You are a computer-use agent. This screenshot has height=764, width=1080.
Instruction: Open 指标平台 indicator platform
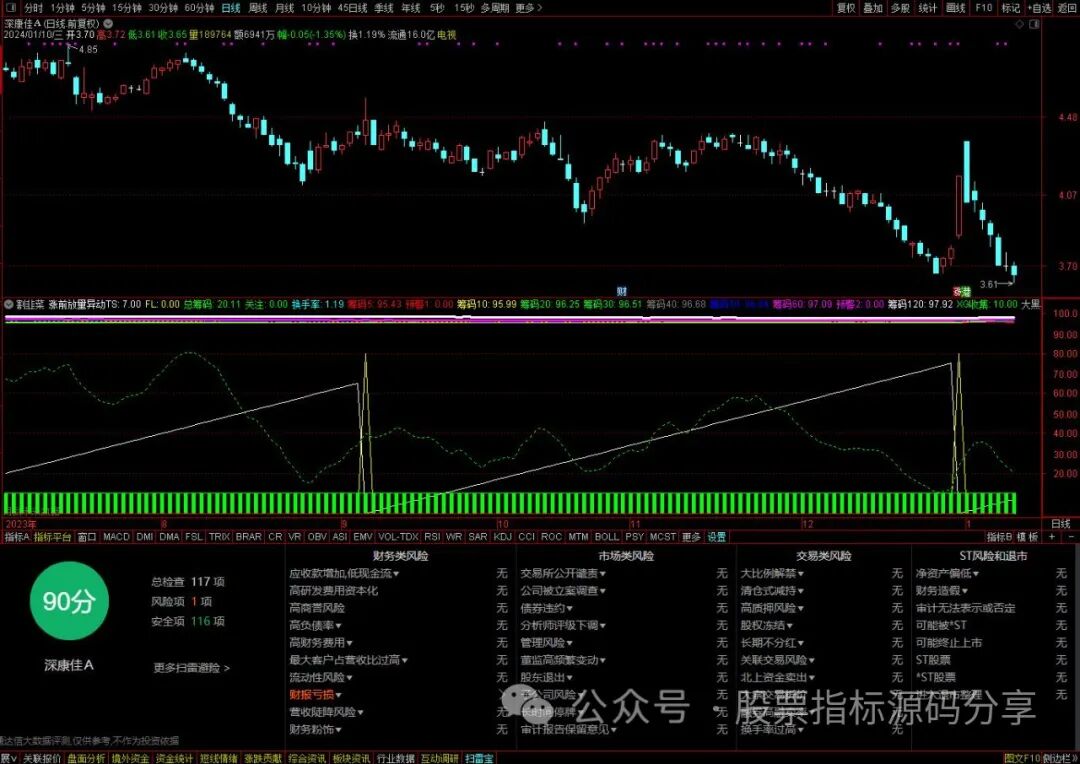(x=52, y=537)
